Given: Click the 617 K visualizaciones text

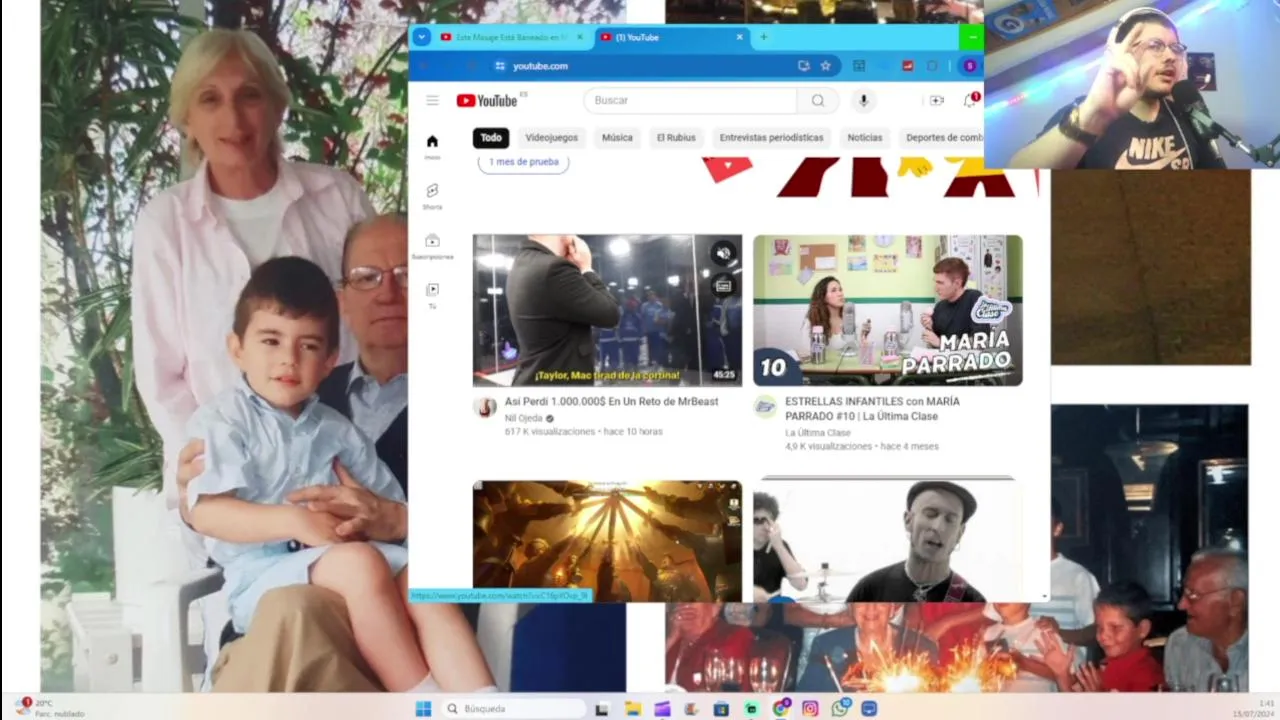Looking at the screenshot, I should [x=550, y=432].
